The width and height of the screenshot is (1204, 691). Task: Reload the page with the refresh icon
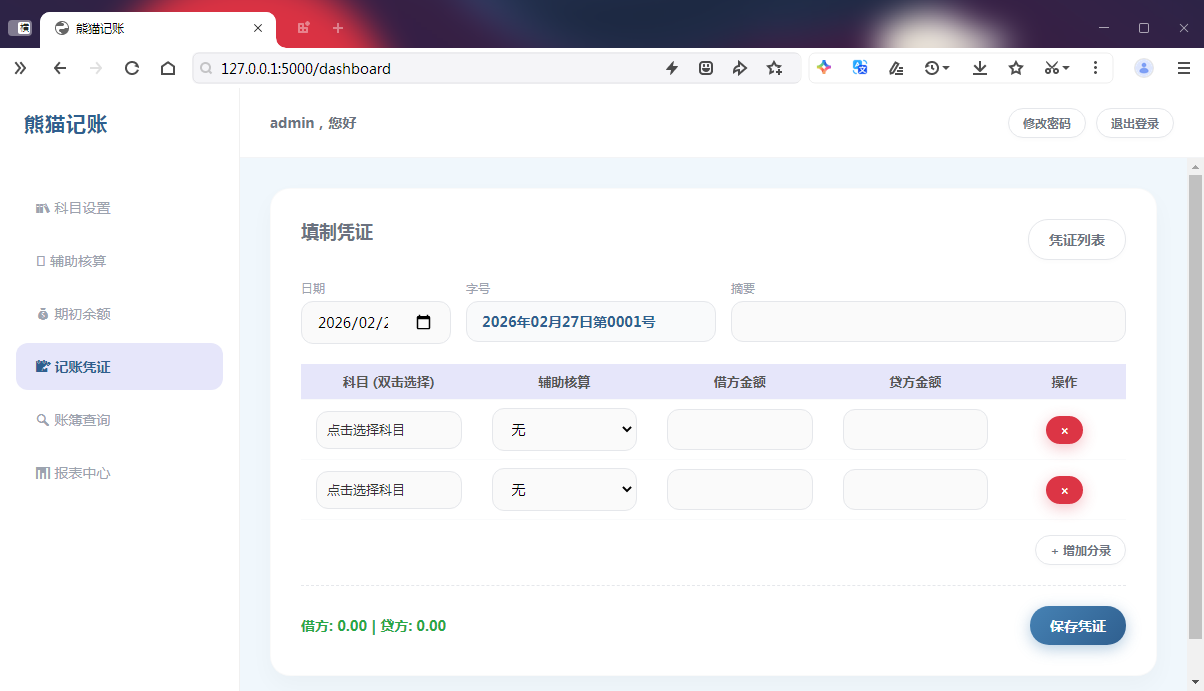[x=131, y=68]
